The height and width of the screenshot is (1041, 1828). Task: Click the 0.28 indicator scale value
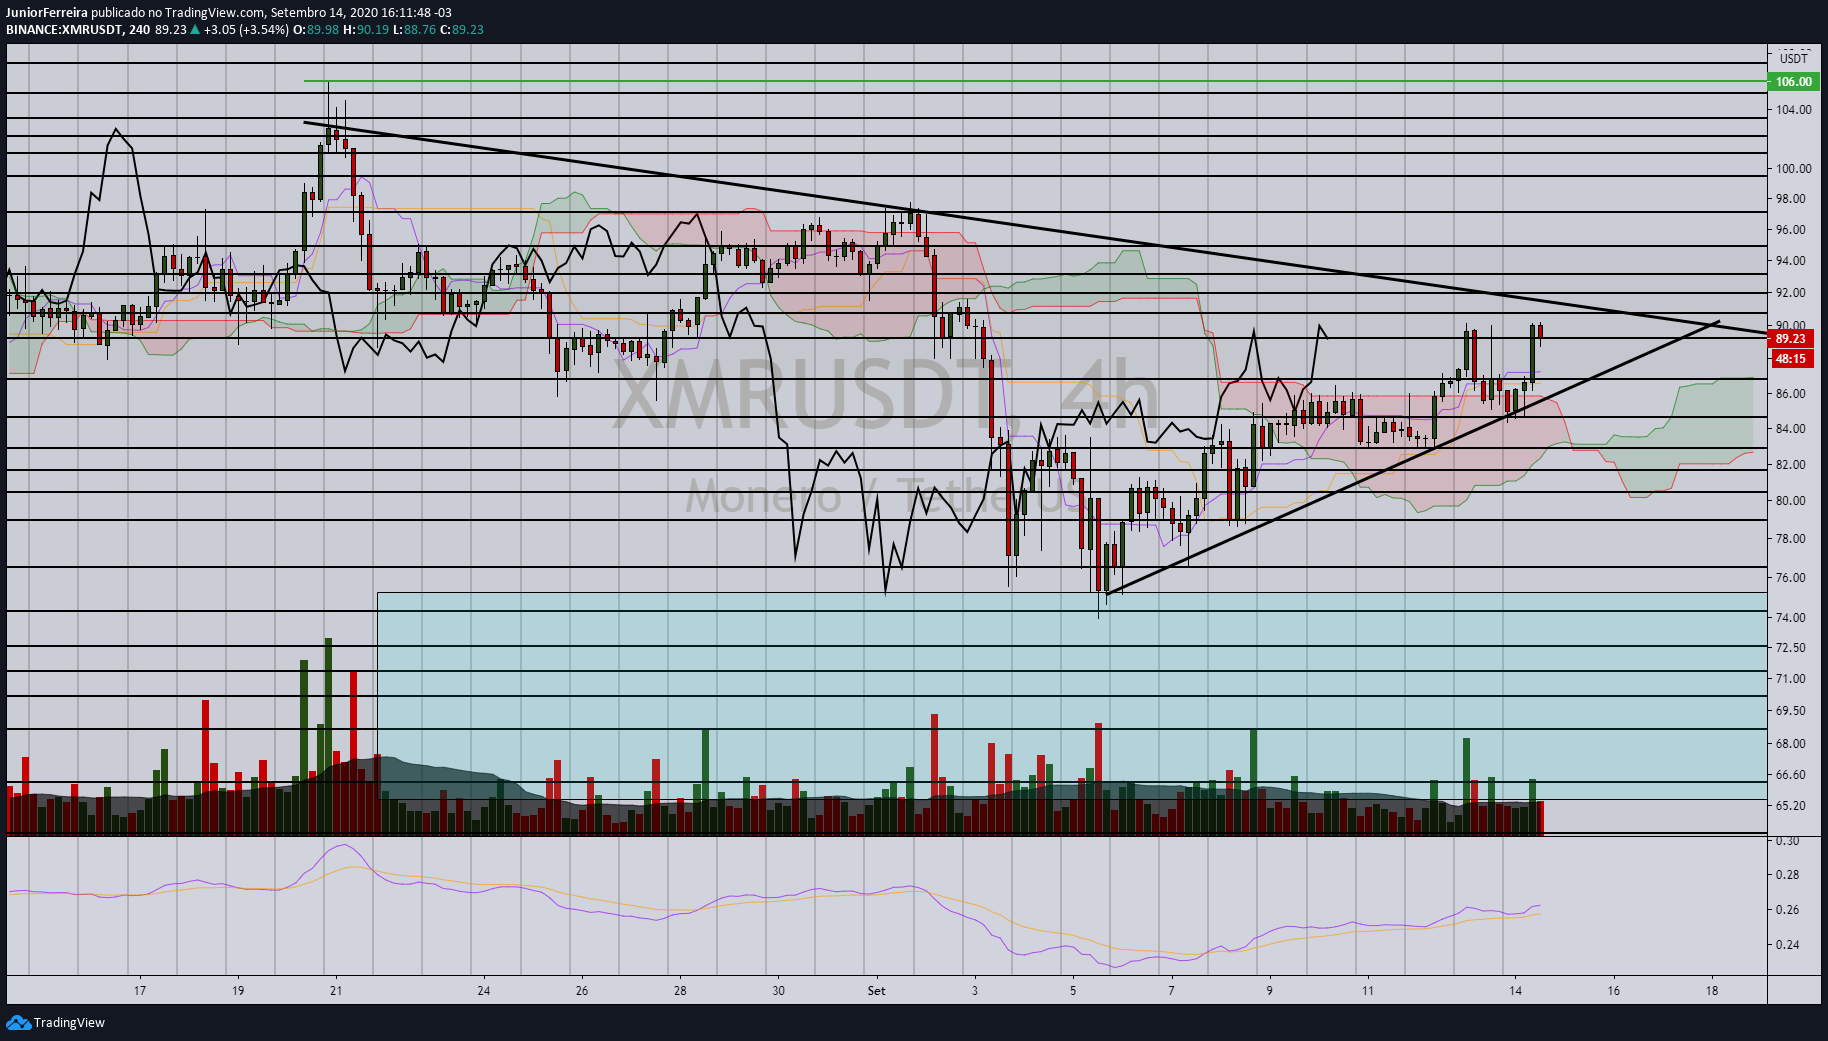[1787, 874]
